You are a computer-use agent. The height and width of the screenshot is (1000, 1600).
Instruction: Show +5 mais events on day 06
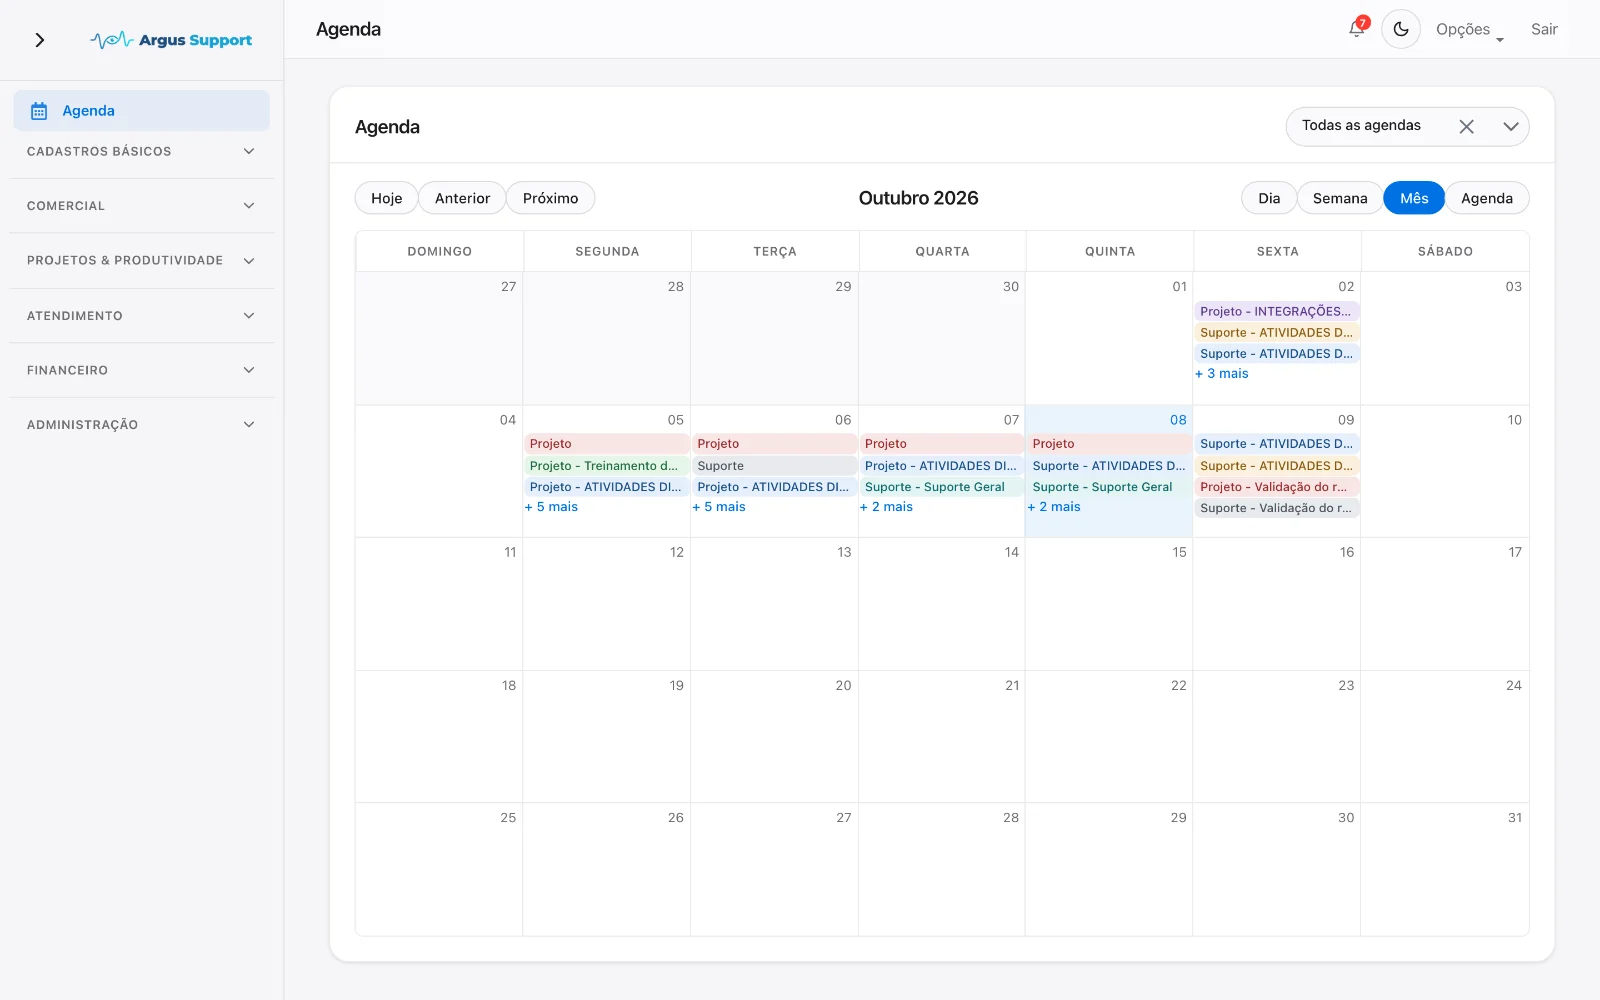(x=719, y=507)
